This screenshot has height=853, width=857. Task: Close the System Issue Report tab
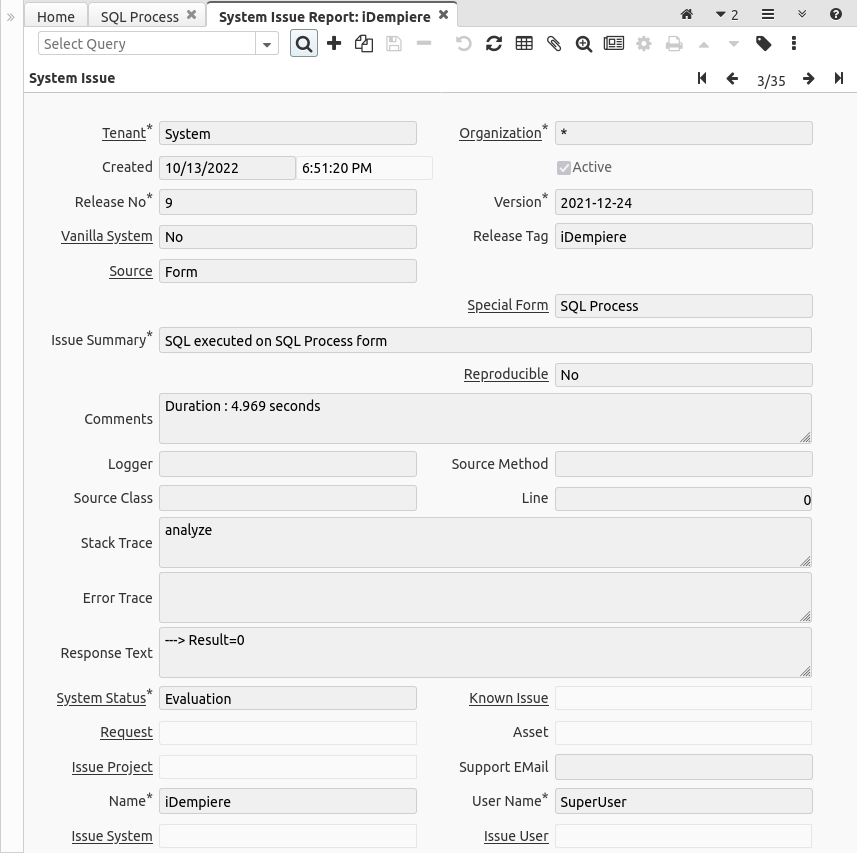[x=444, y=16]
